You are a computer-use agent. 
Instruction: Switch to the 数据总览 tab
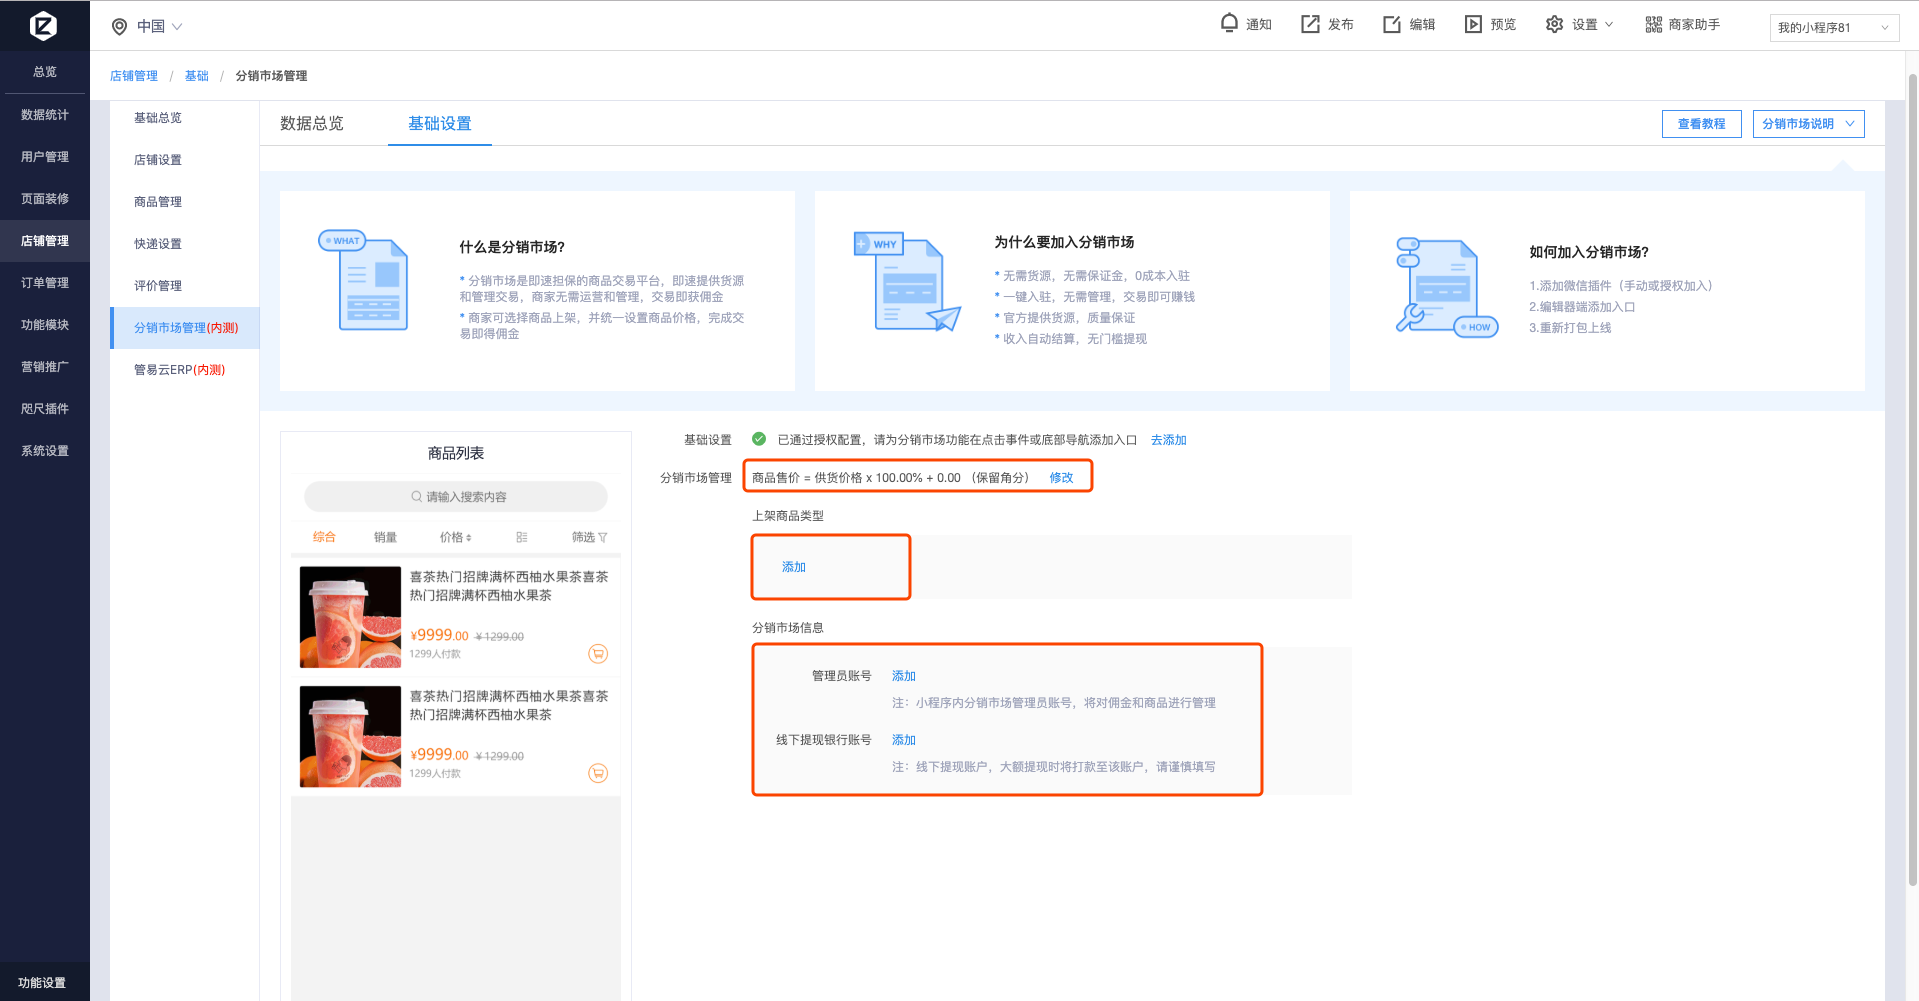(312, 124)
